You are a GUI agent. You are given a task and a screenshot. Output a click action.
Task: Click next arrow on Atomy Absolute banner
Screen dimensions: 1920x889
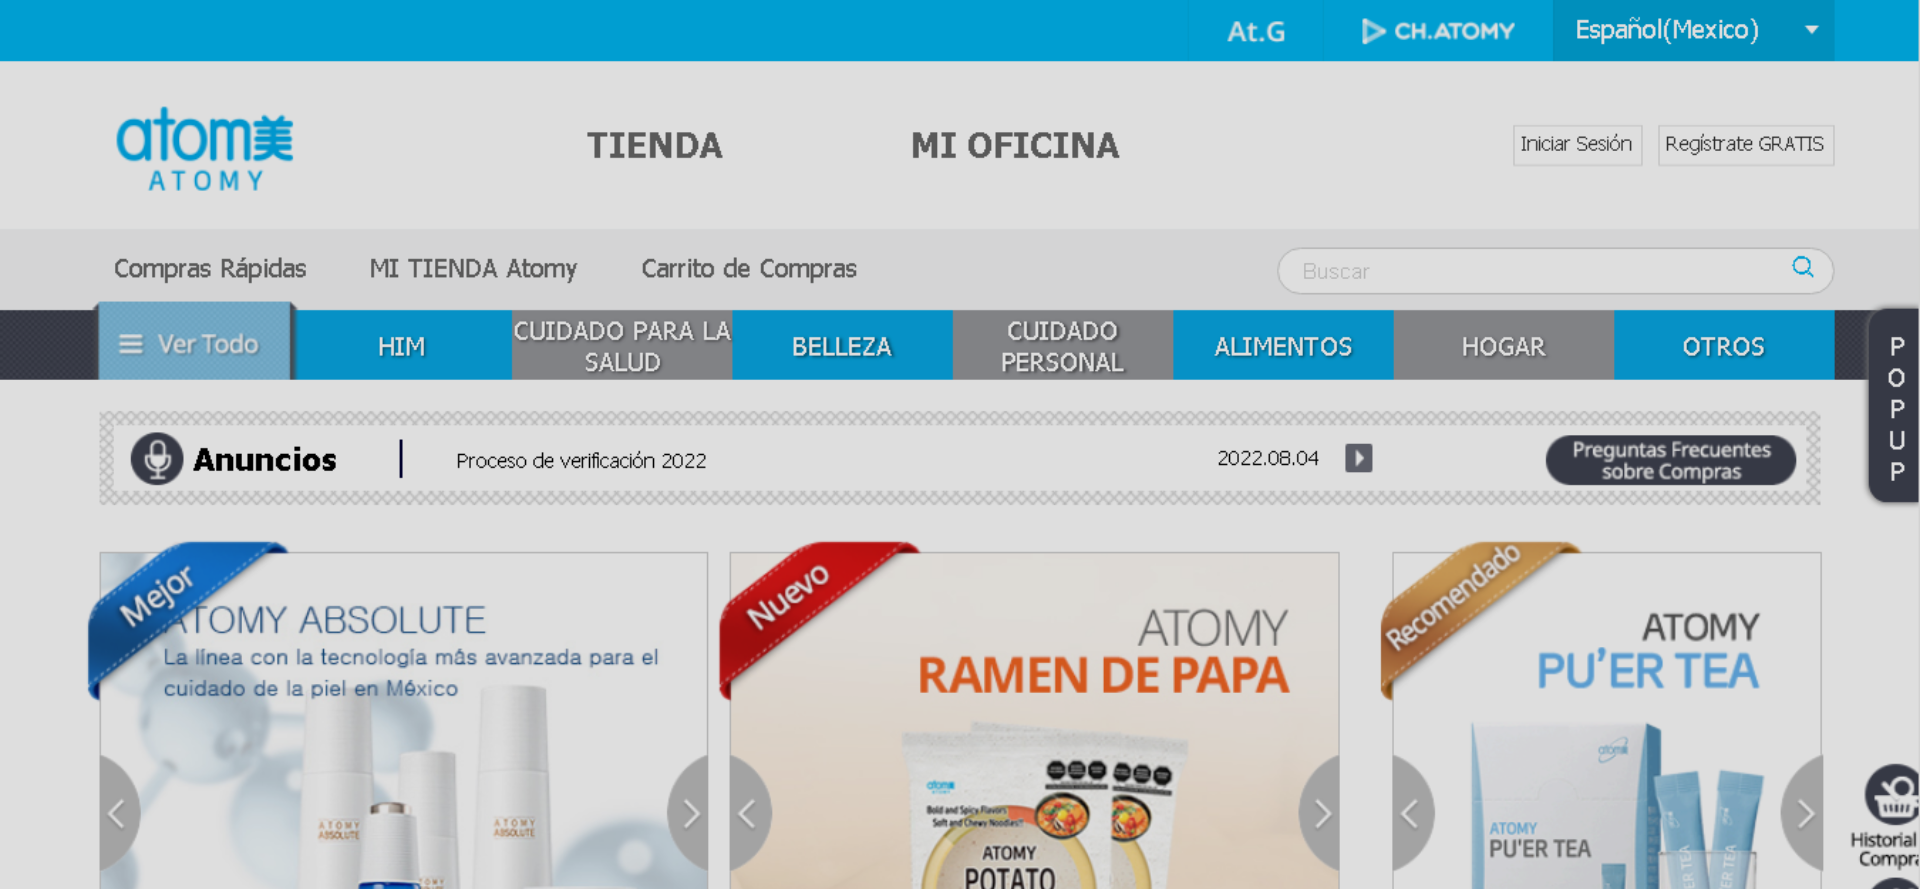click(x=689, y=814)
